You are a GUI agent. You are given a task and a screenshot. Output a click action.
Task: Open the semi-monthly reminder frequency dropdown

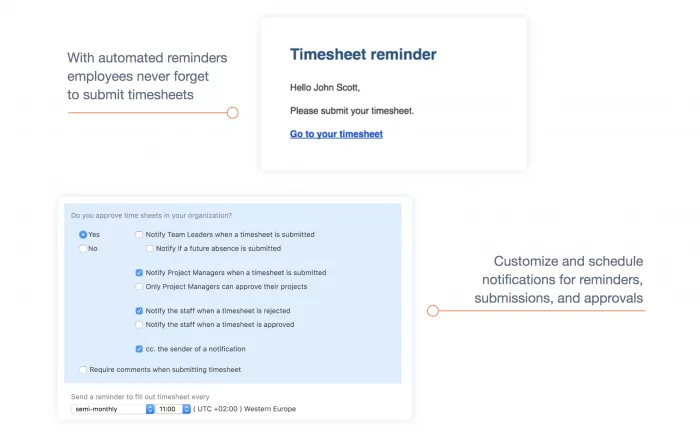[112, 409]
